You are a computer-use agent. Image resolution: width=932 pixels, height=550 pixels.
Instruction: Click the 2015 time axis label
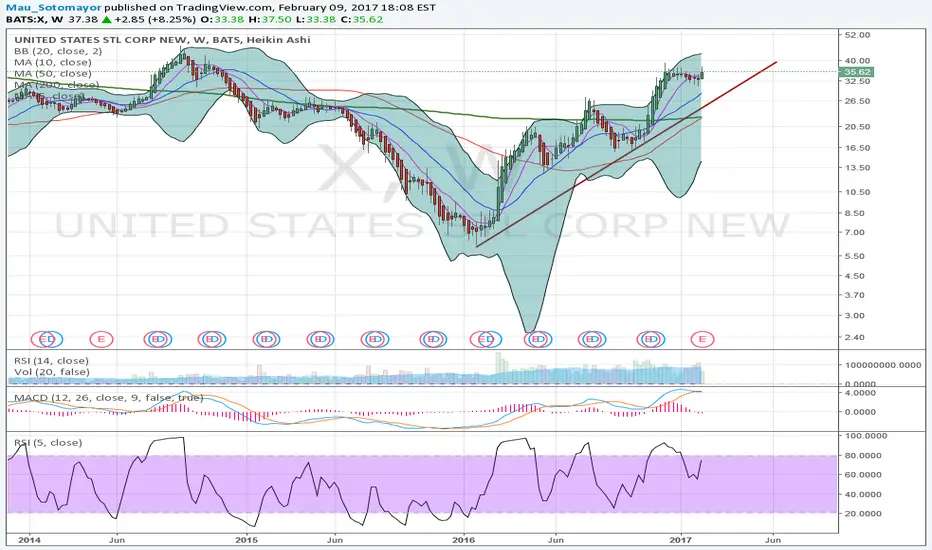[x=246, y=540]
